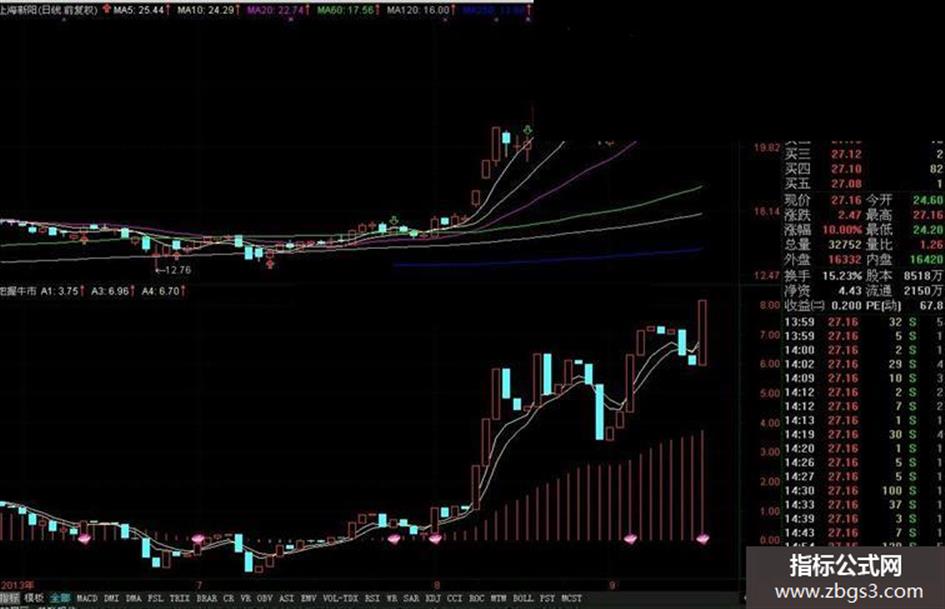Click the green down-arrow marker above latest candle

click(x=528, y=130)
